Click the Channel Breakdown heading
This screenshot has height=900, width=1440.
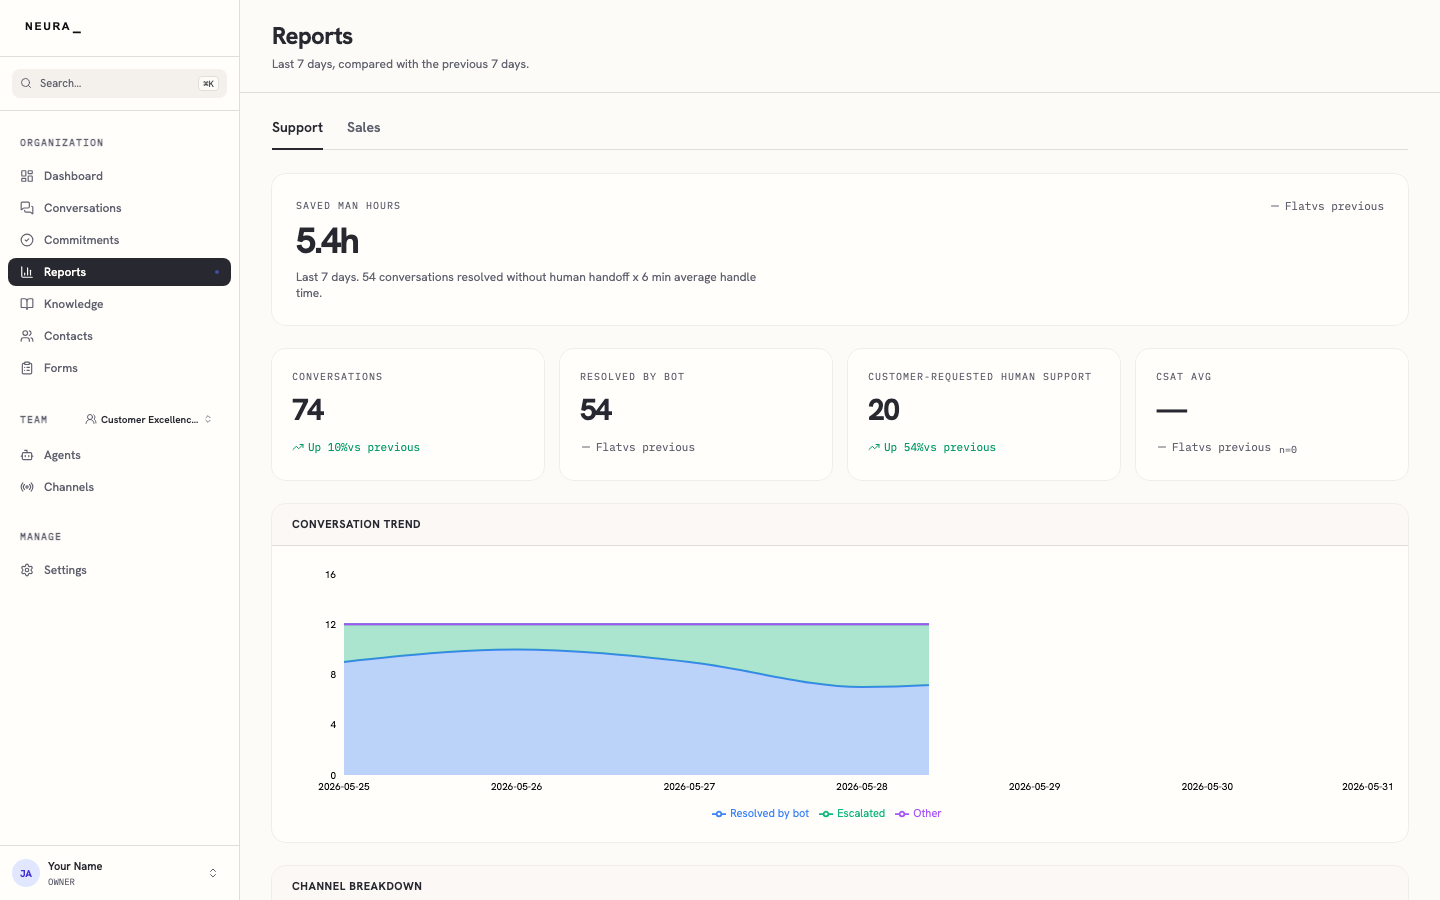[357, 886]
